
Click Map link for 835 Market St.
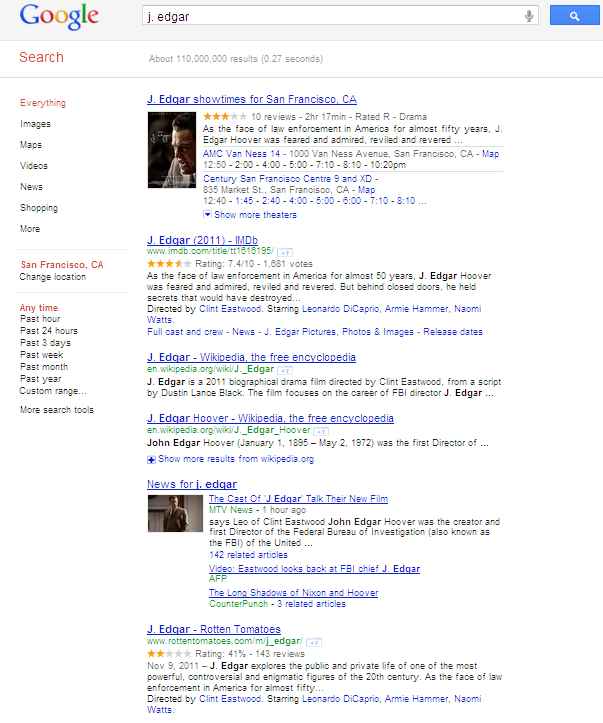[x=367, y=190]
